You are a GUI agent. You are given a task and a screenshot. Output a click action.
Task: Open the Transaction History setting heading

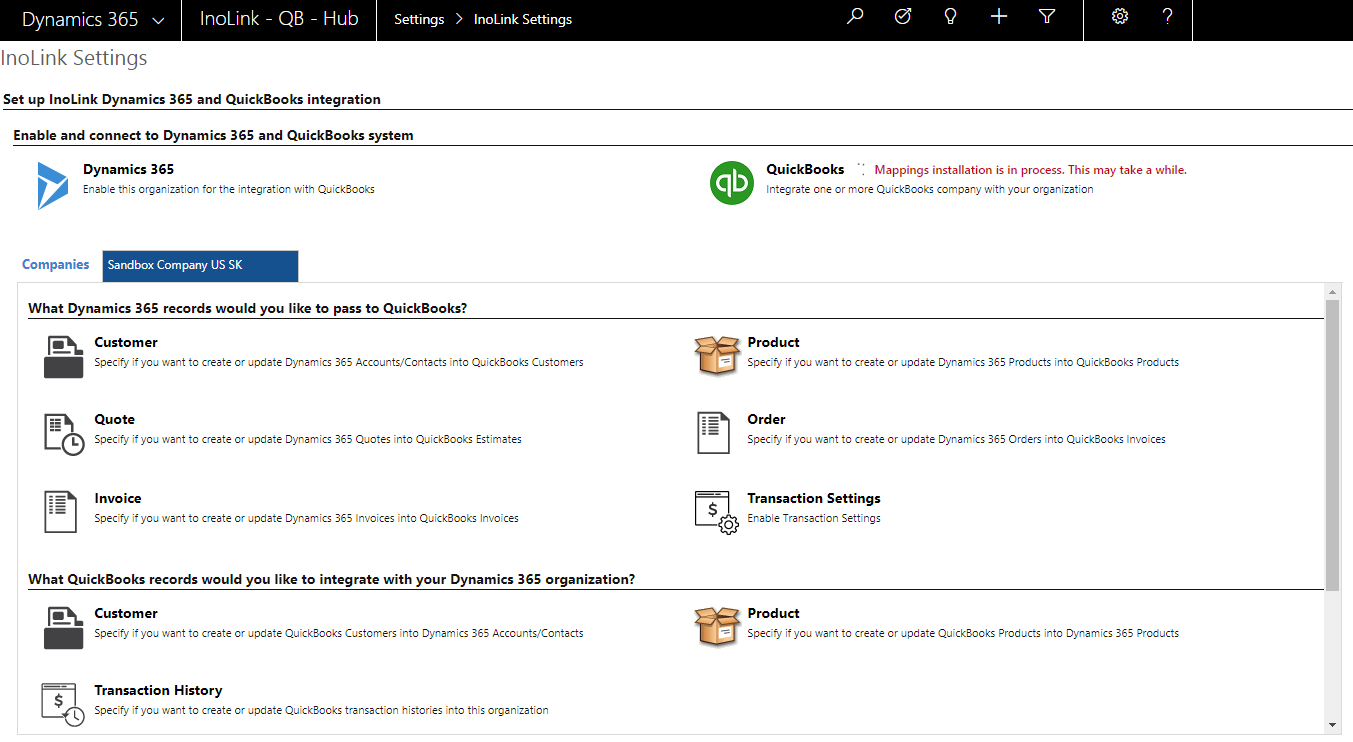pos(158,690)
